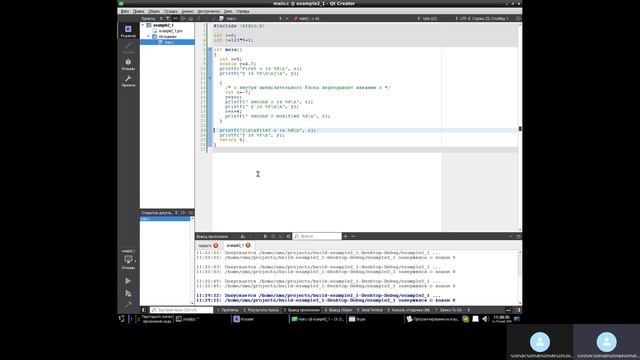The height and width of the screenshot is (360, 640).
Task: Rerun application via output pane's play icon
Action: (265, 236)
